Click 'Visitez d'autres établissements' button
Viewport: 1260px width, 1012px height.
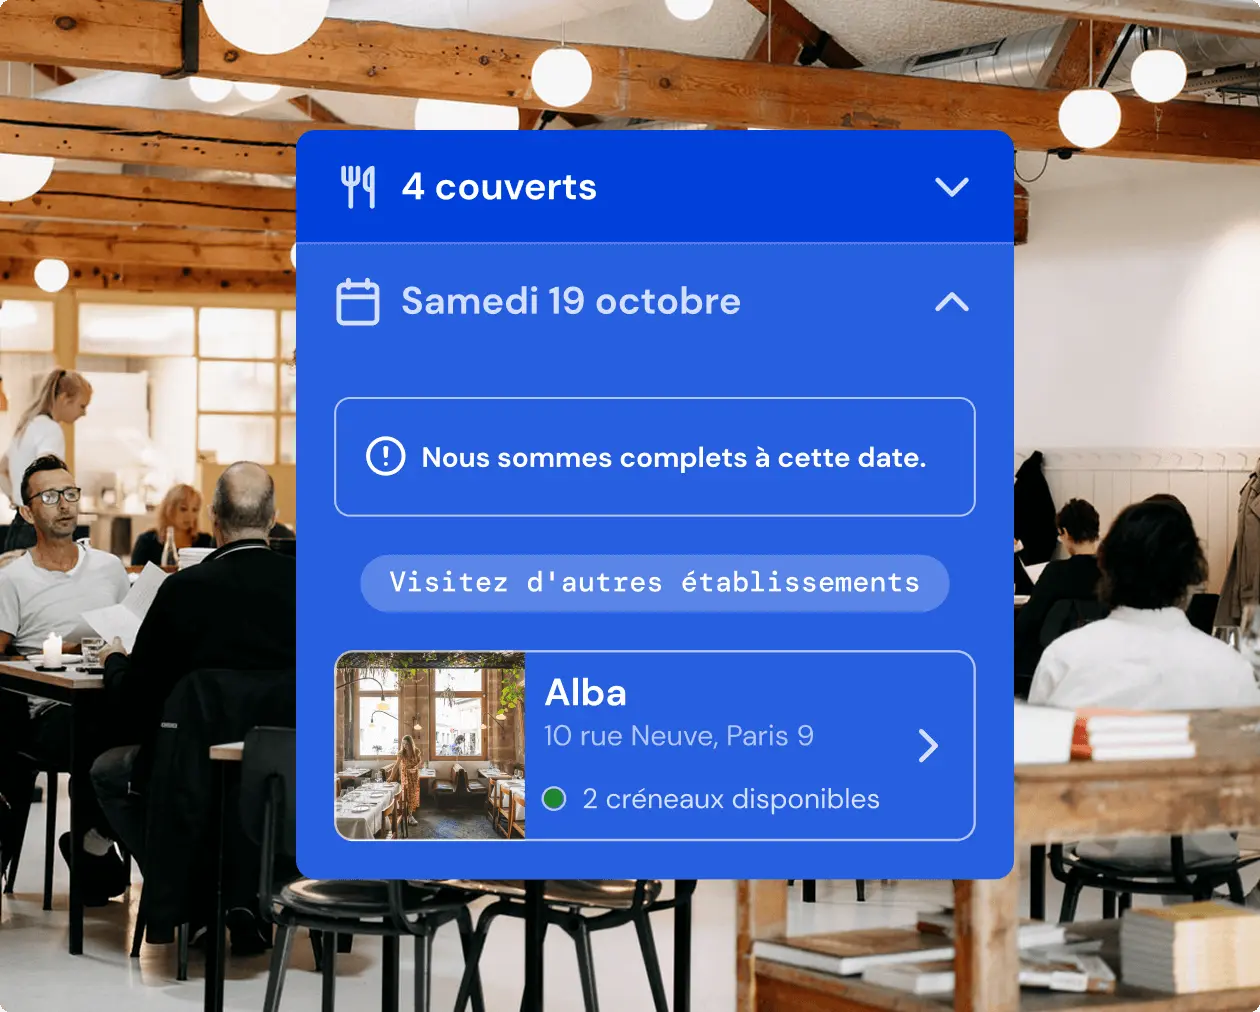(655, 583)
